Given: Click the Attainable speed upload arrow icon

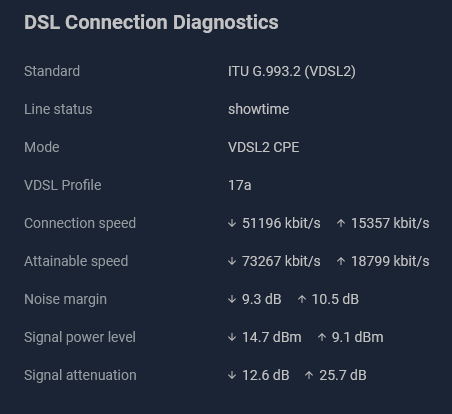Looking at the screenshot, I should pos(341,261).
